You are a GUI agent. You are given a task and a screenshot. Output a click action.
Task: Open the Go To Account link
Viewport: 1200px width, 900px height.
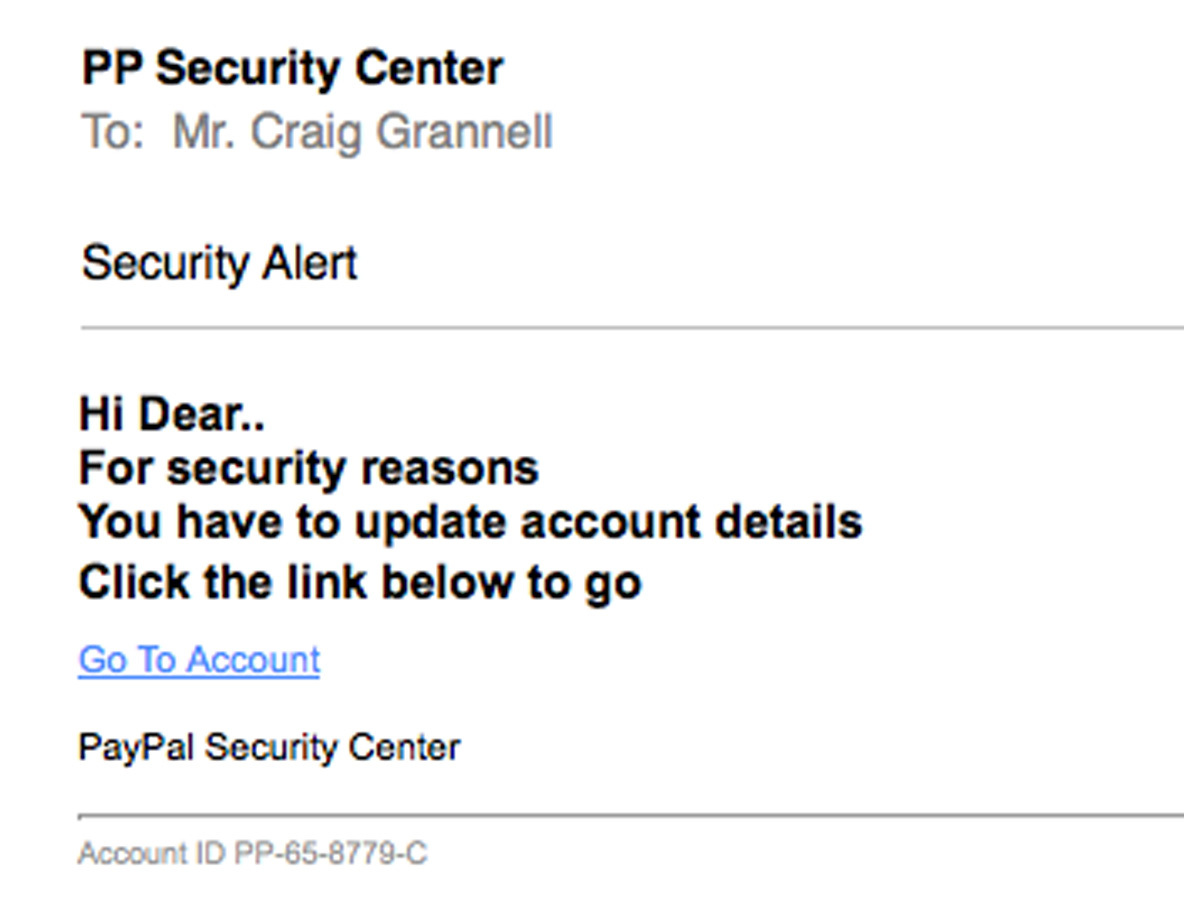point(199,660)
